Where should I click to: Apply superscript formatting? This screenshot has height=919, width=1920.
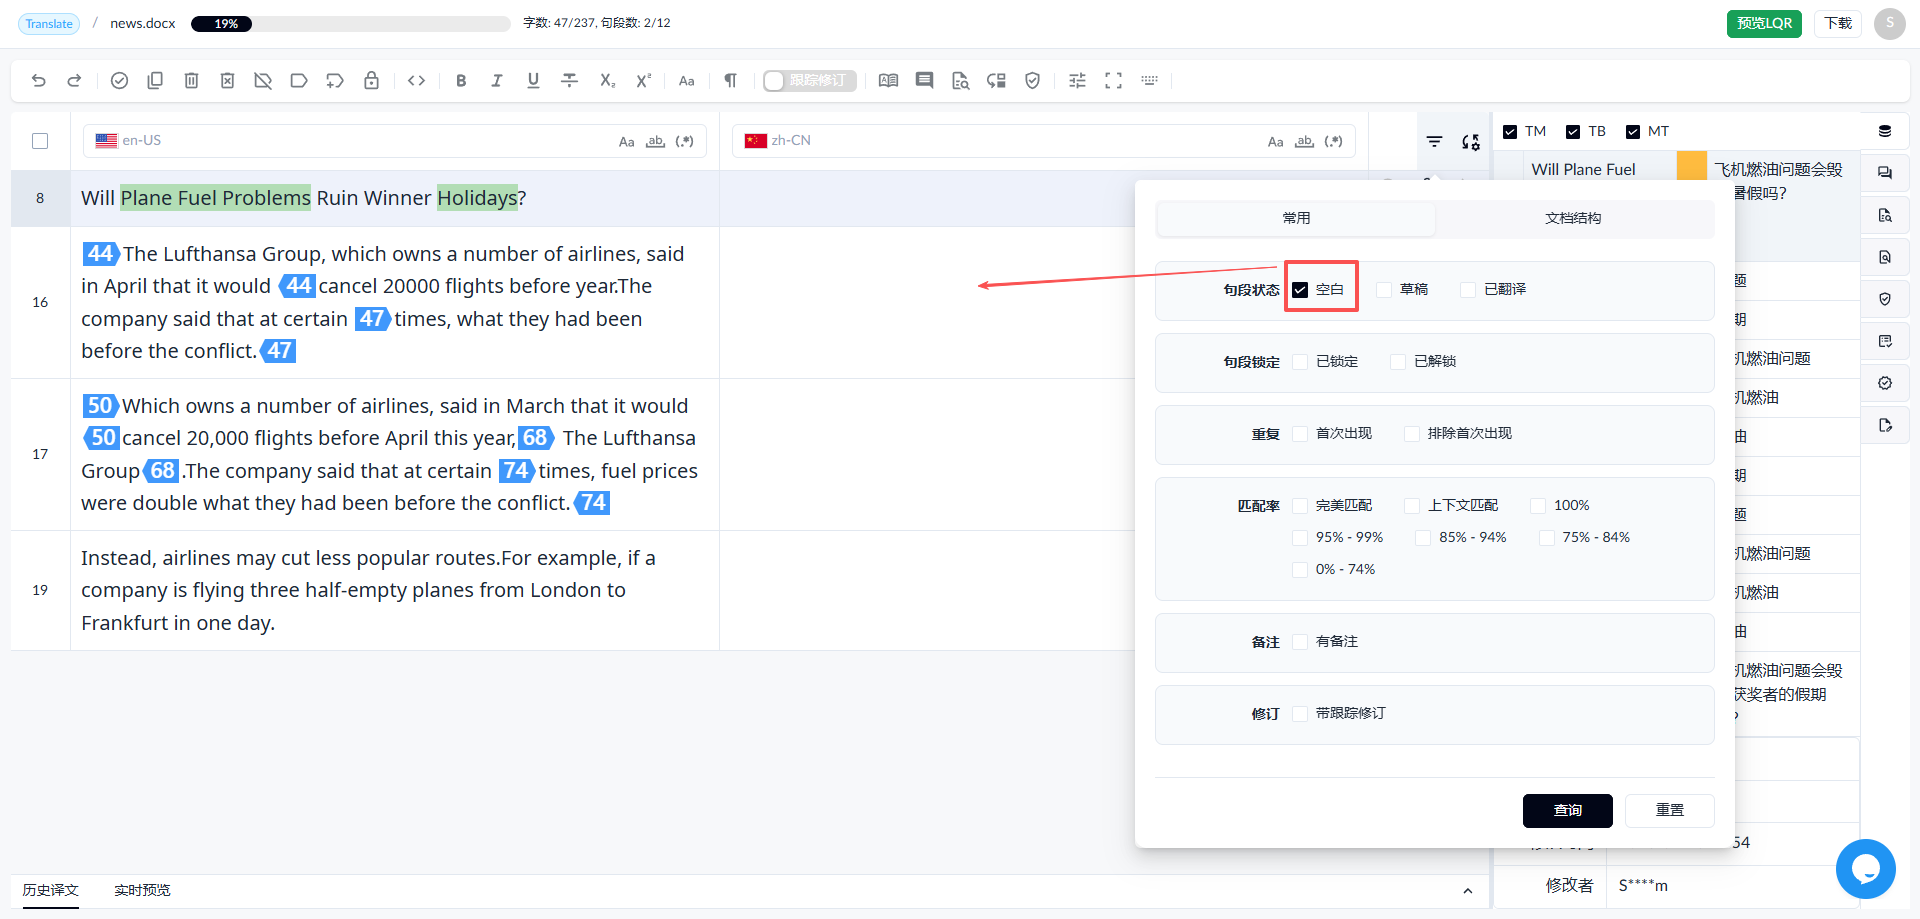tap(643, 81)
